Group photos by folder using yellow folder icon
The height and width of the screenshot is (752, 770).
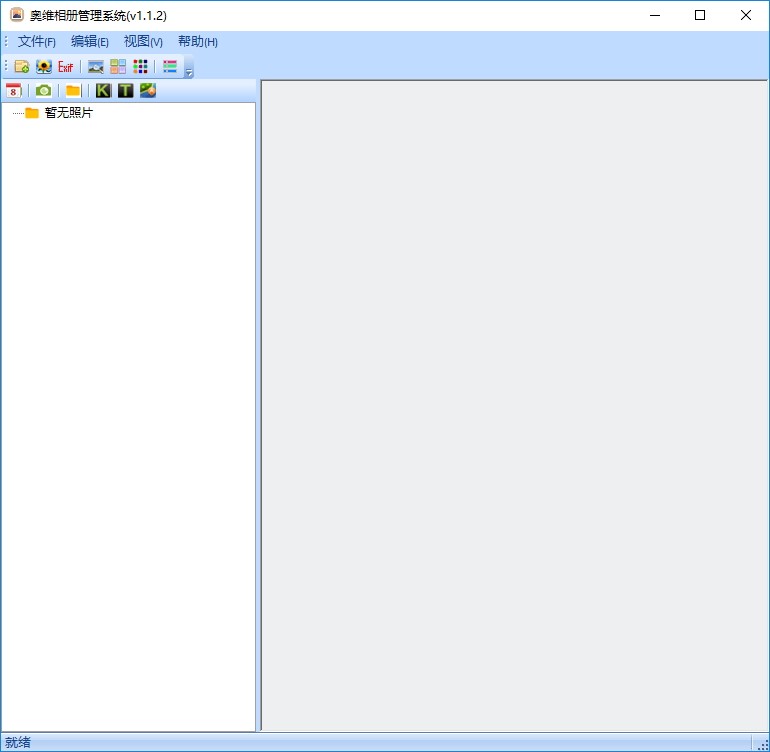[x=73, y=90]
